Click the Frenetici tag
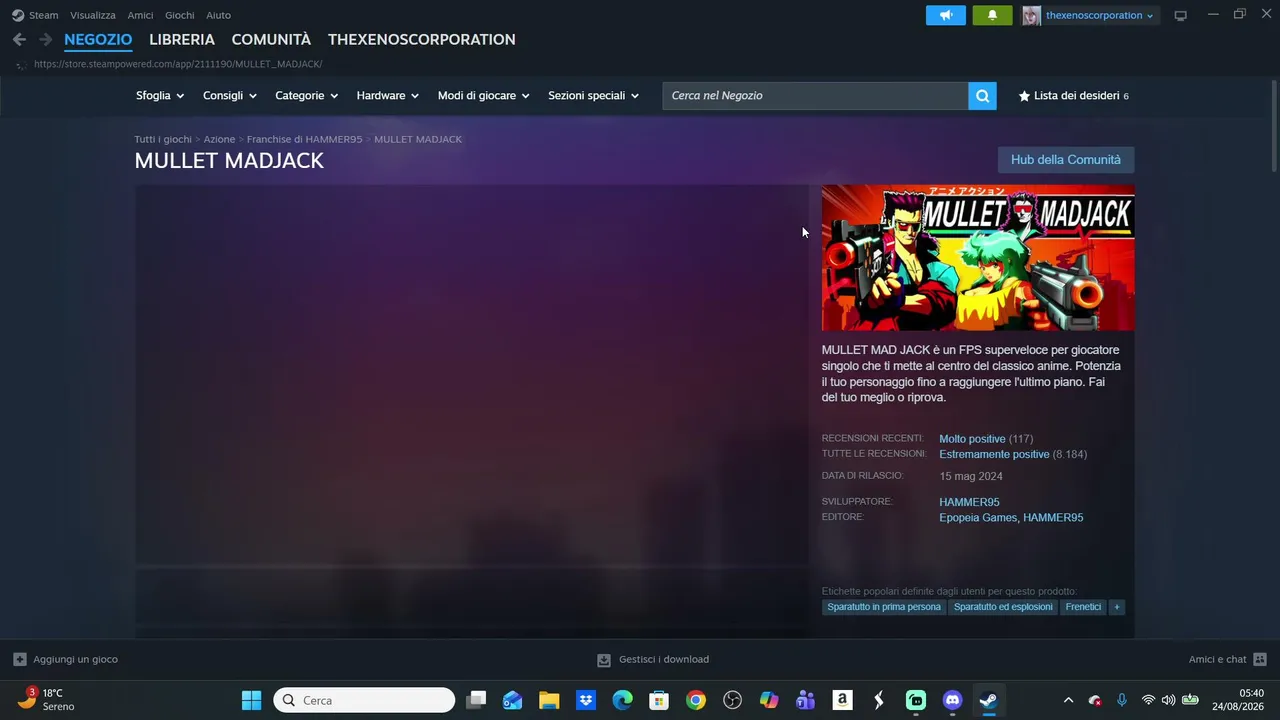This screenshot has height=720, width=1280. (x=1083, y=607)
